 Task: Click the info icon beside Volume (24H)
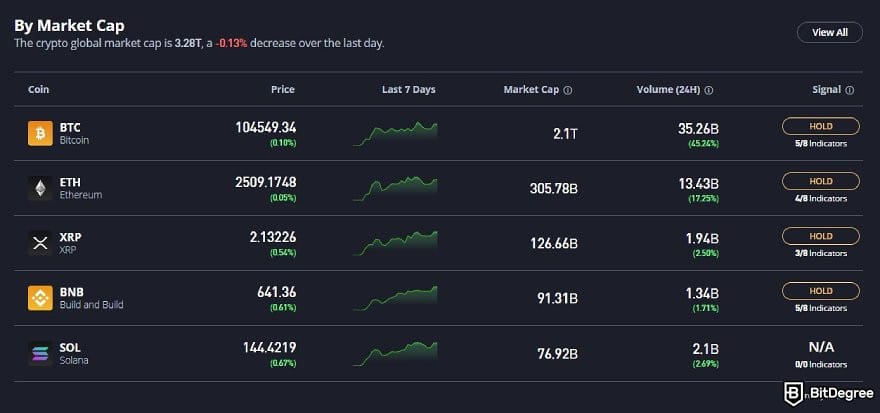709,90
